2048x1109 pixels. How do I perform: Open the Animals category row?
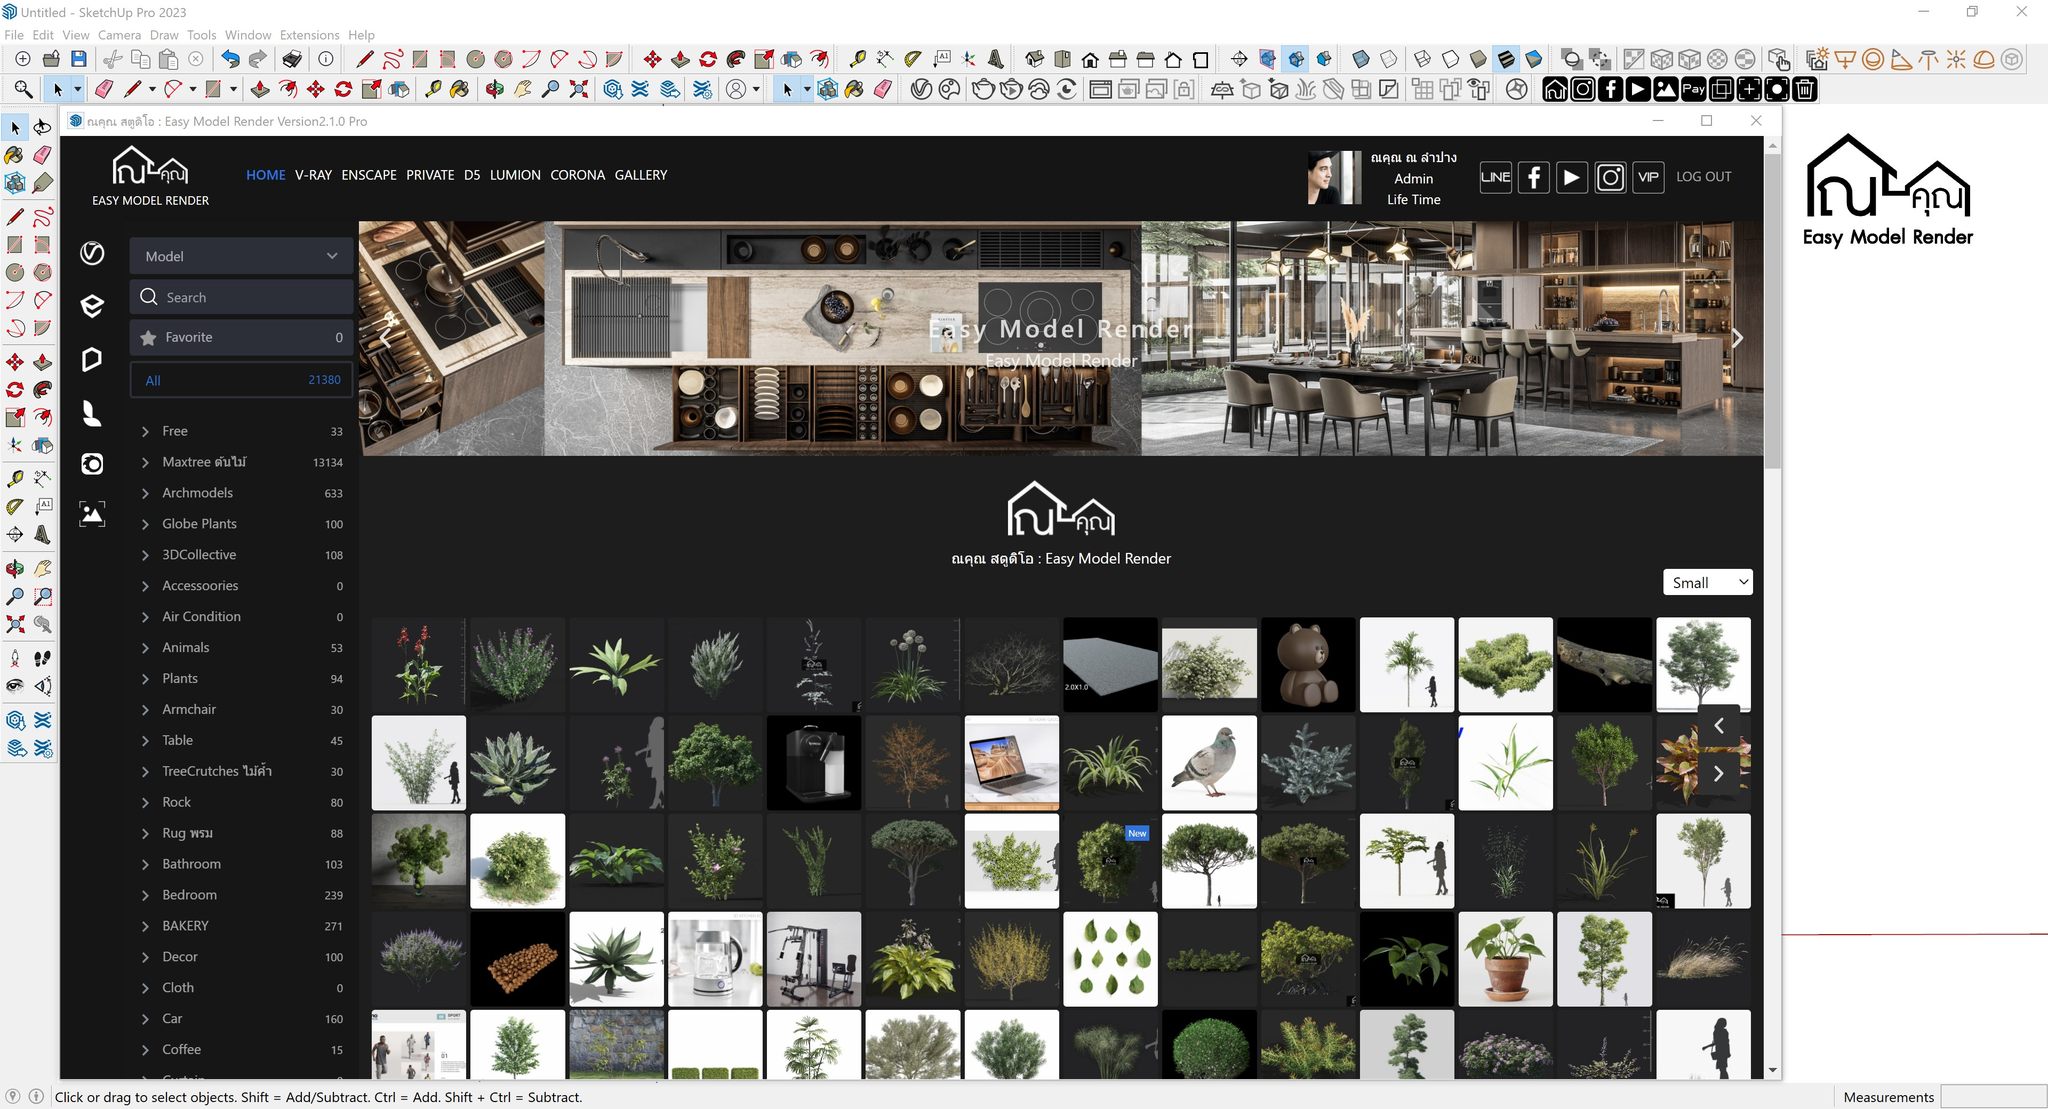(241, 648)
